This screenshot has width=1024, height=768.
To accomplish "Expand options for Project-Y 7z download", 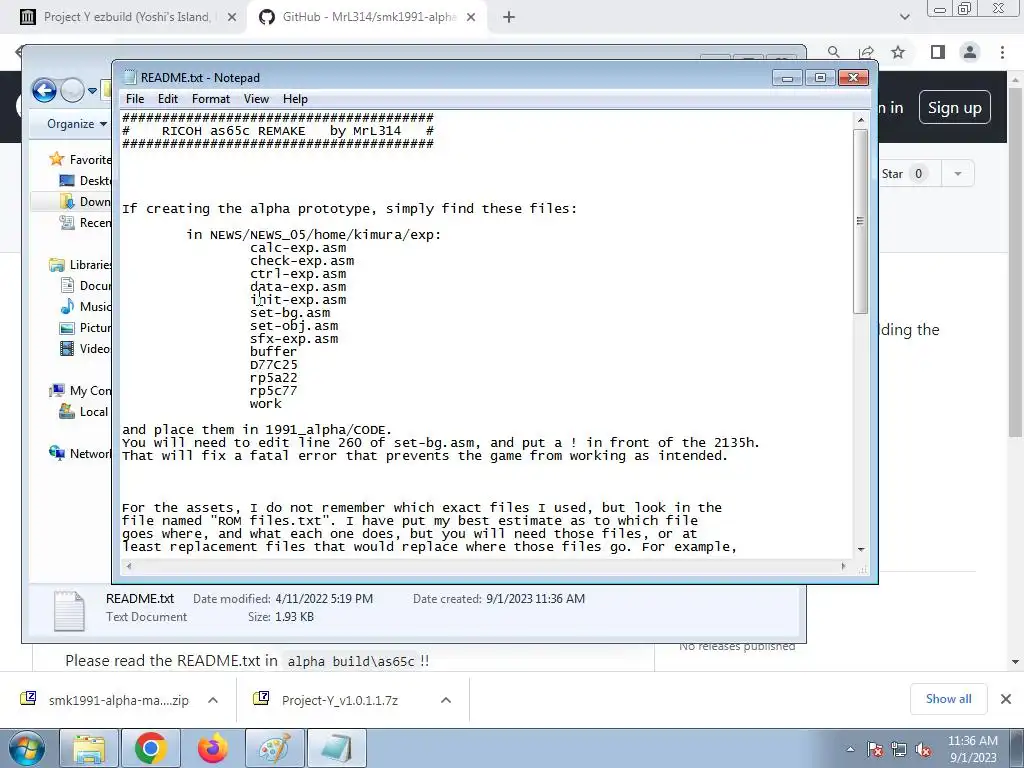I will click(x=445, y=700).
